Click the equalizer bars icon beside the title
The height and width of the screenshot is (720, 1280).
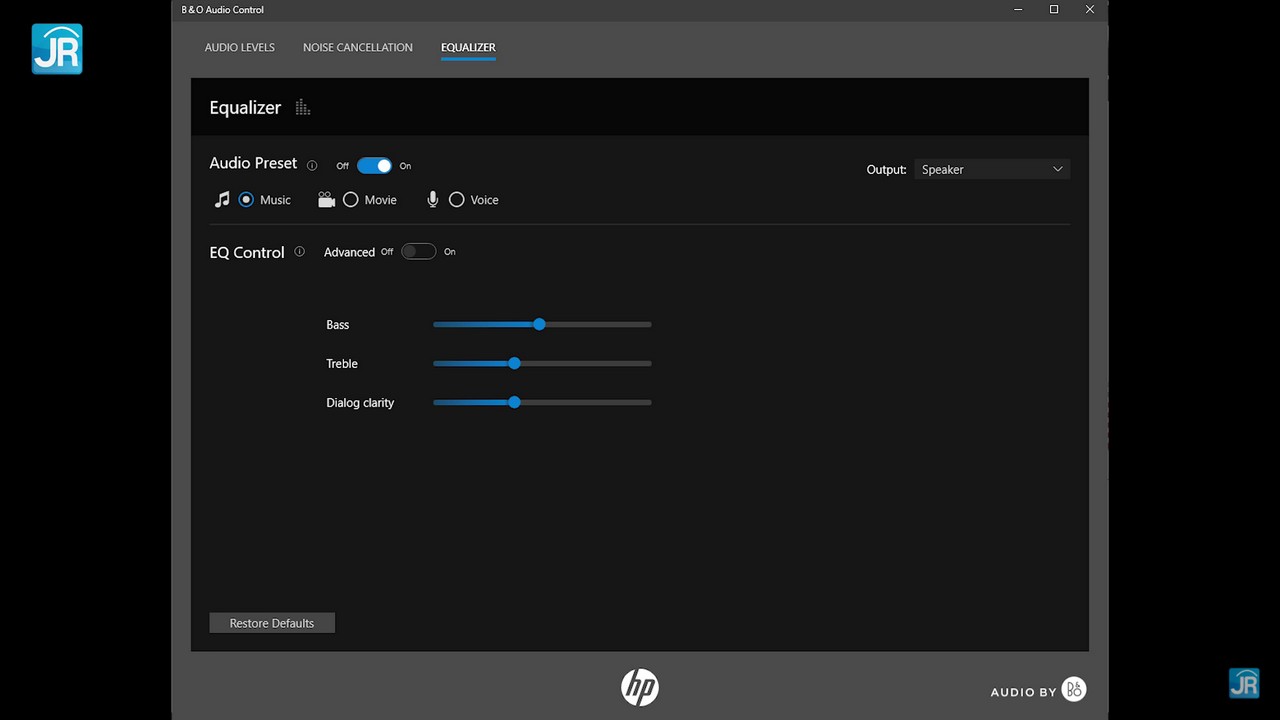tap(303, 108)
